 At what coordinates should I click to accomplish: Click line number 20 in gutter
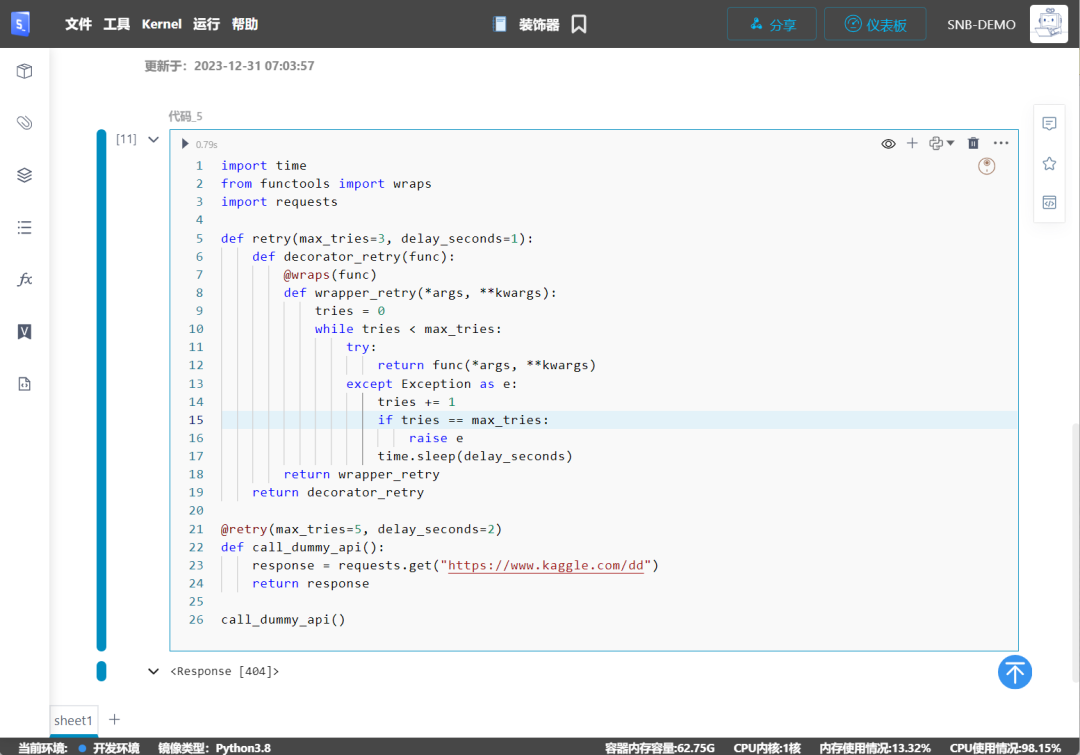pos(196,510)
